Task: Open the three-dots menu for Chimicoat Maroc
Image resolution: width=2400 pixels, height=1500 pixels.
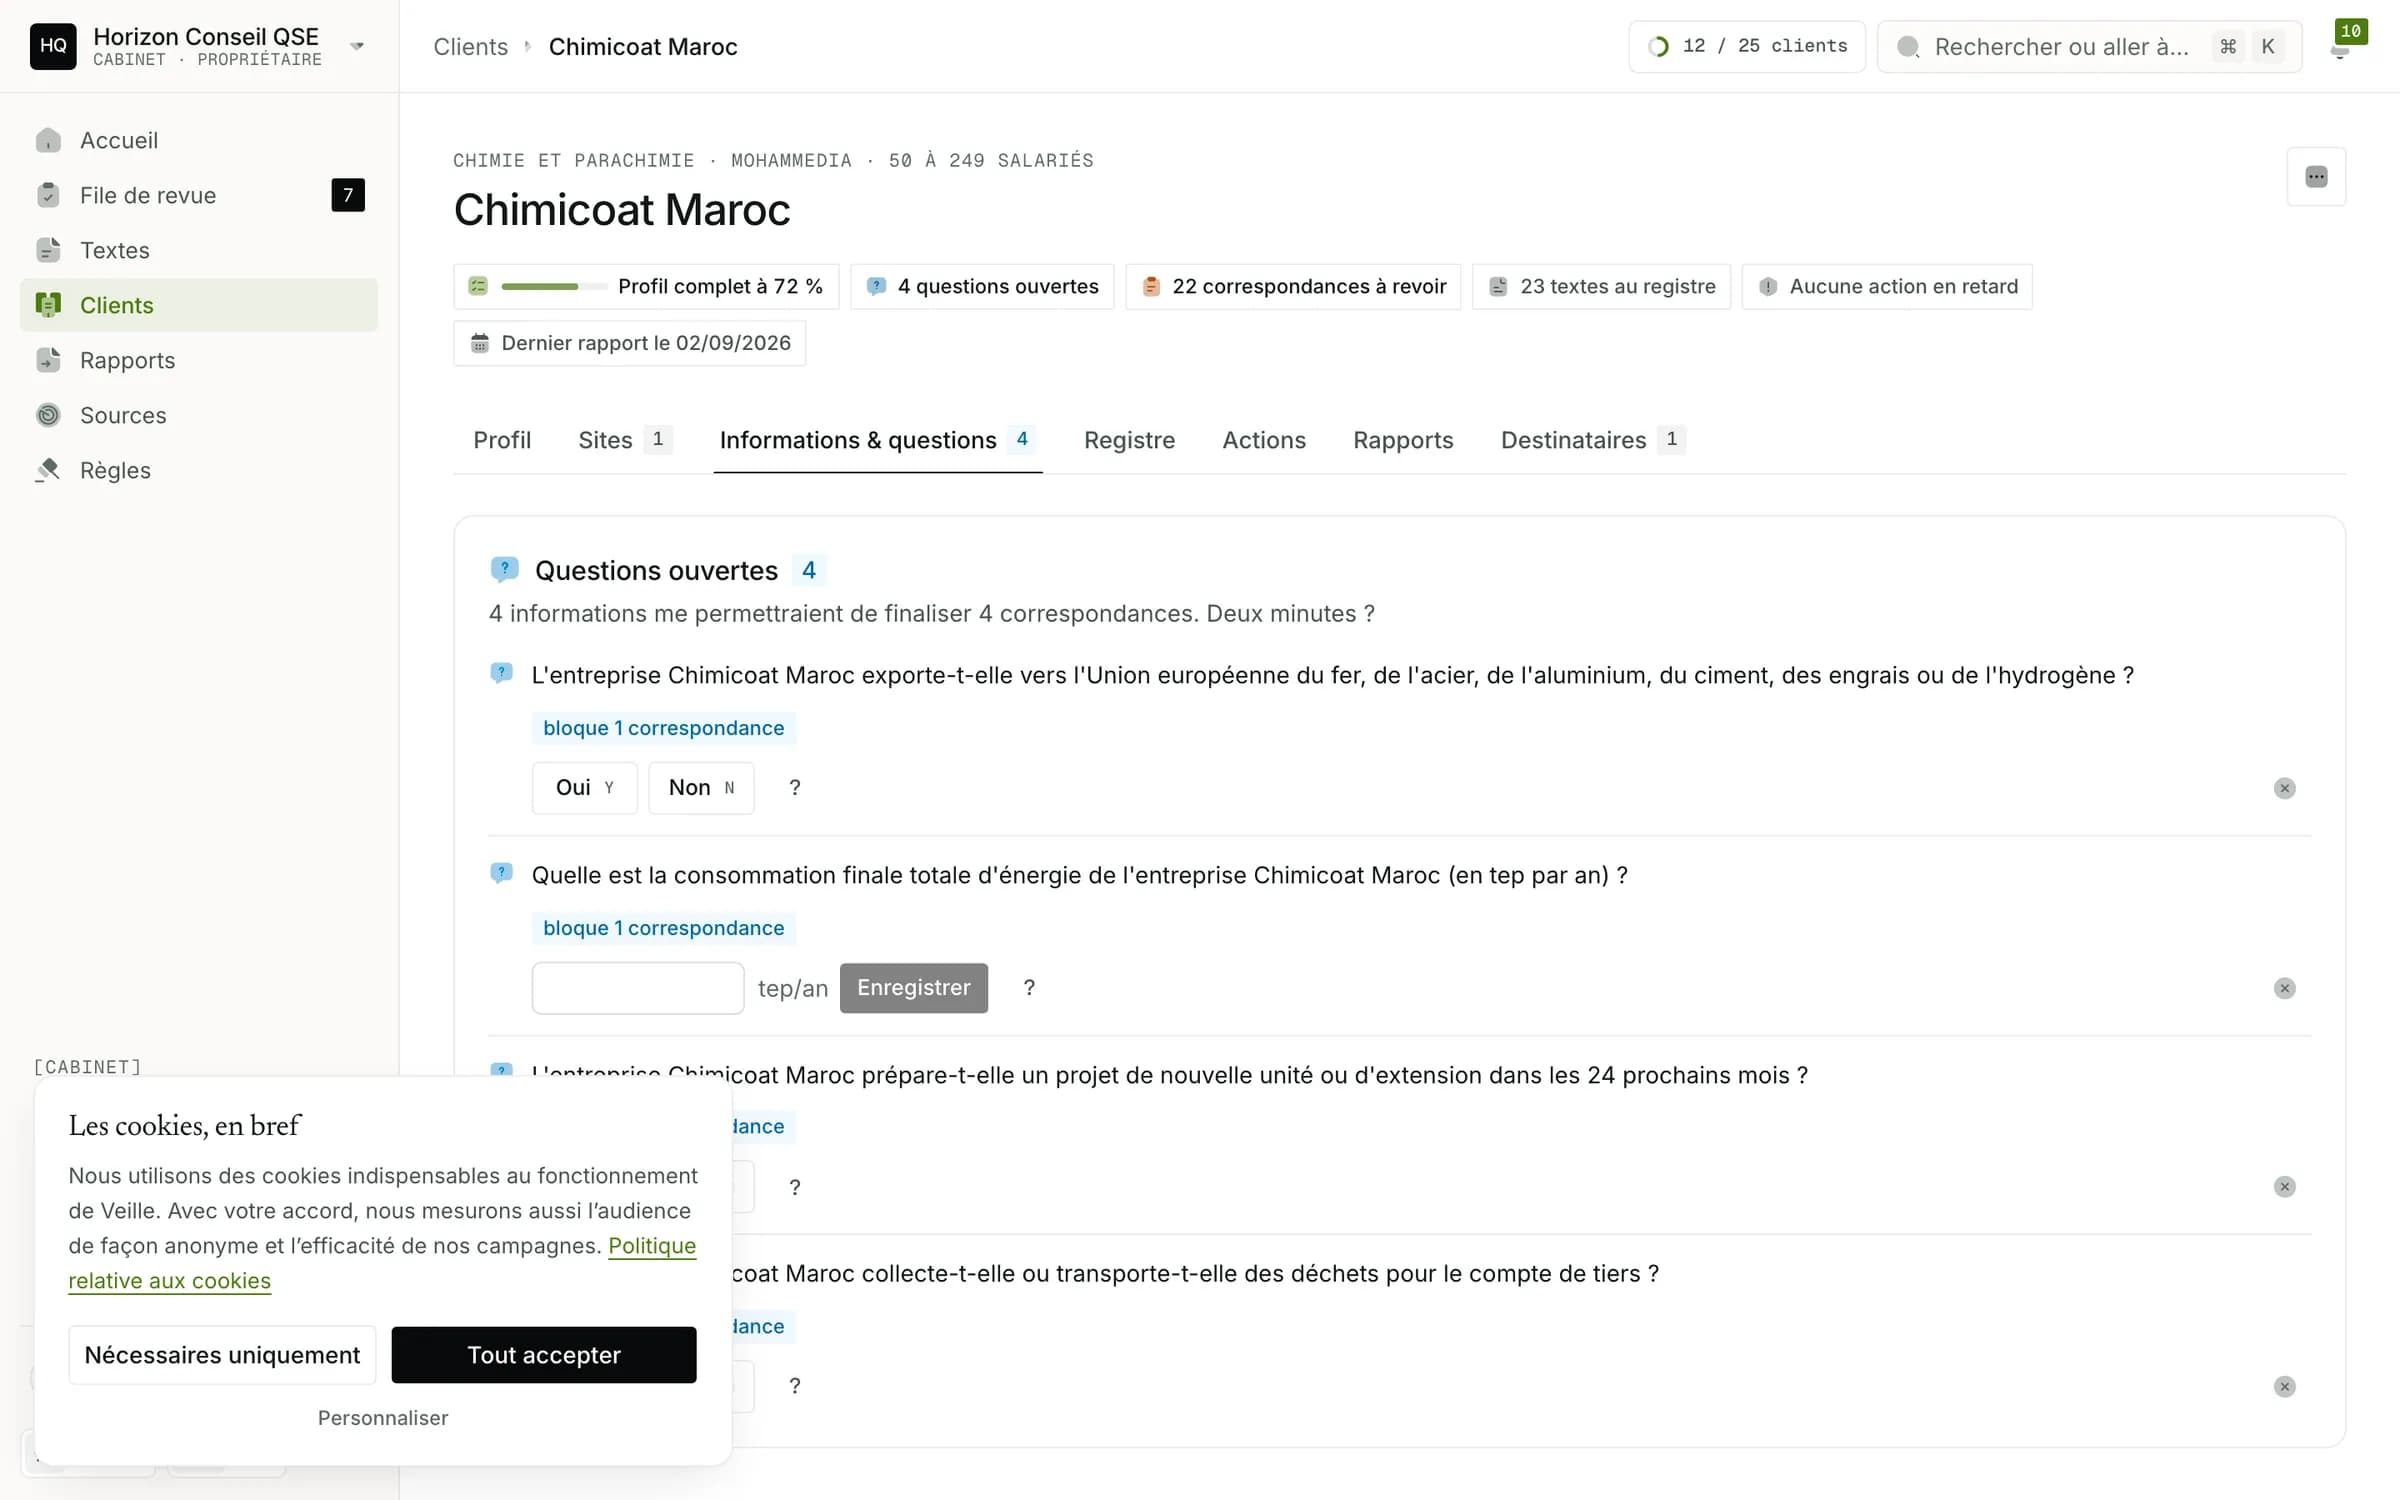Action: (2316, 177)
